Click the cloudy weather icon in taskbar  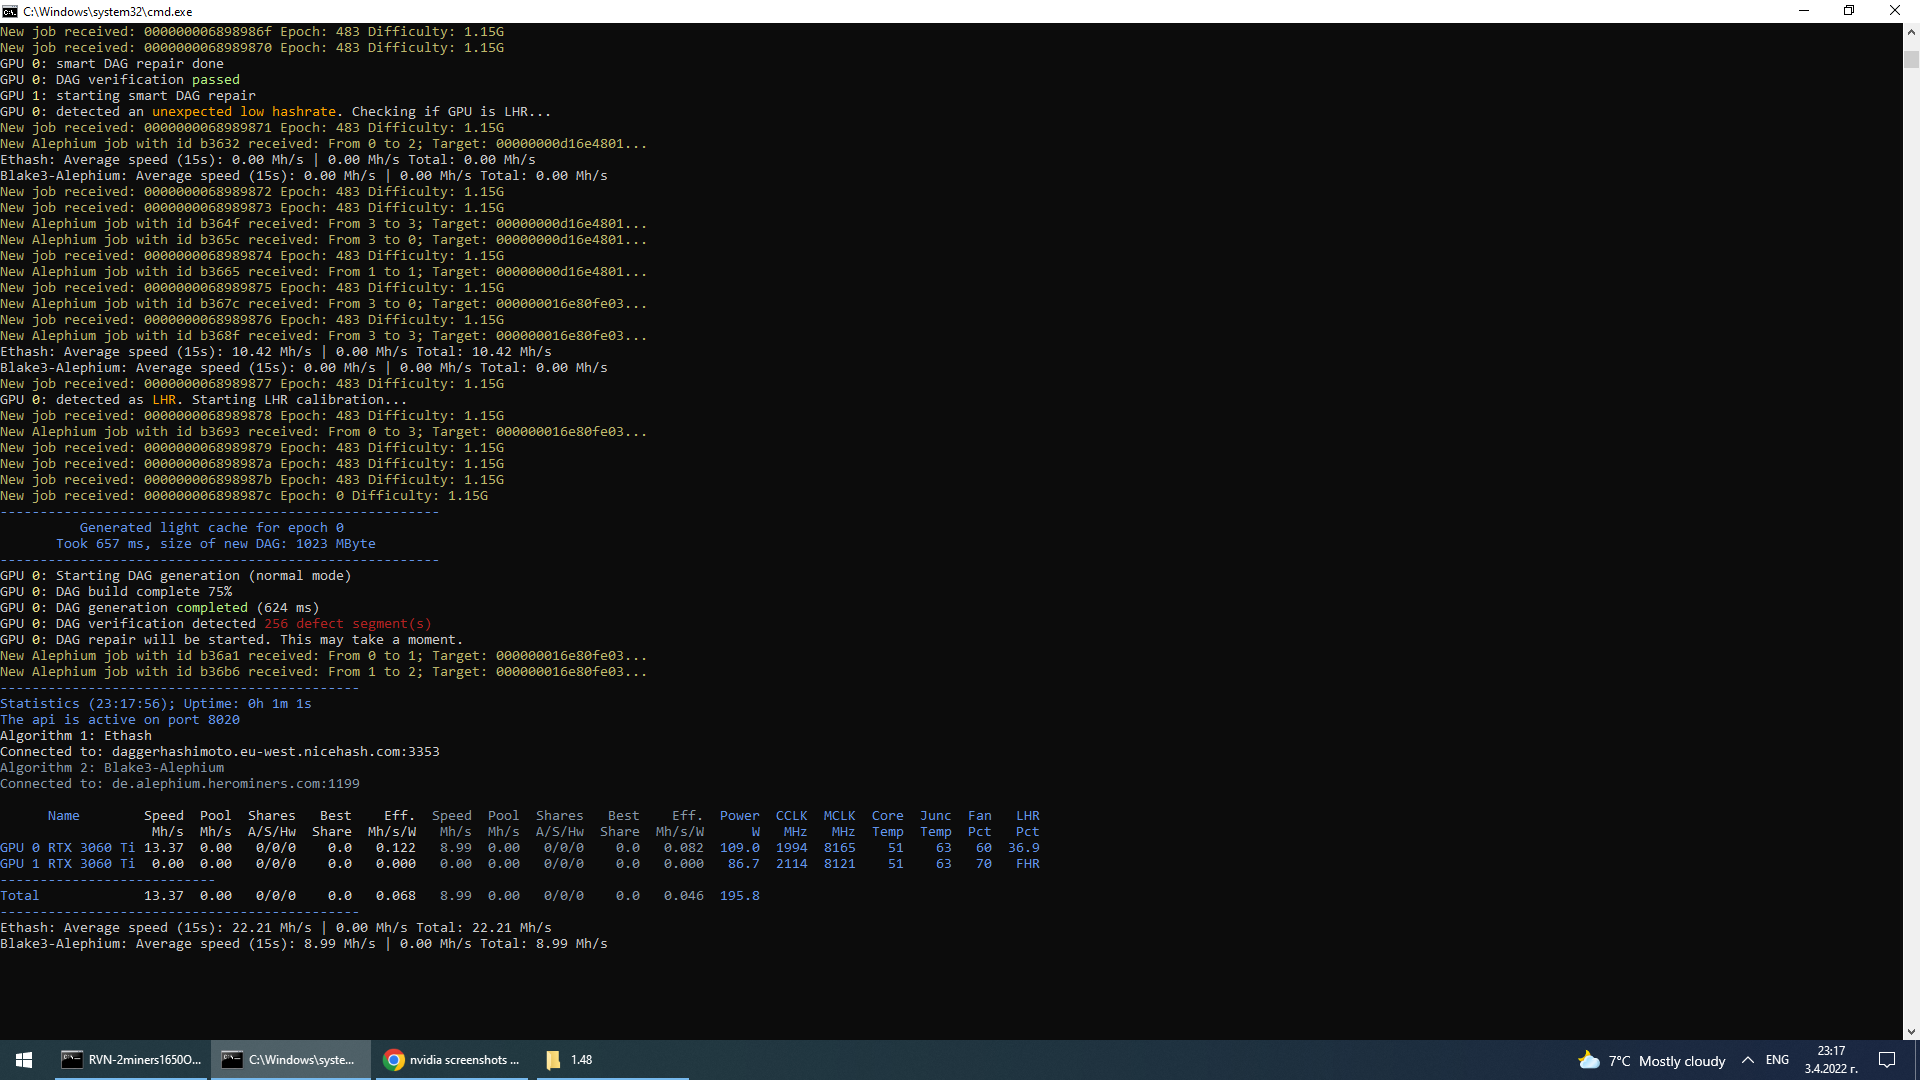(x=1589, y=1059)
